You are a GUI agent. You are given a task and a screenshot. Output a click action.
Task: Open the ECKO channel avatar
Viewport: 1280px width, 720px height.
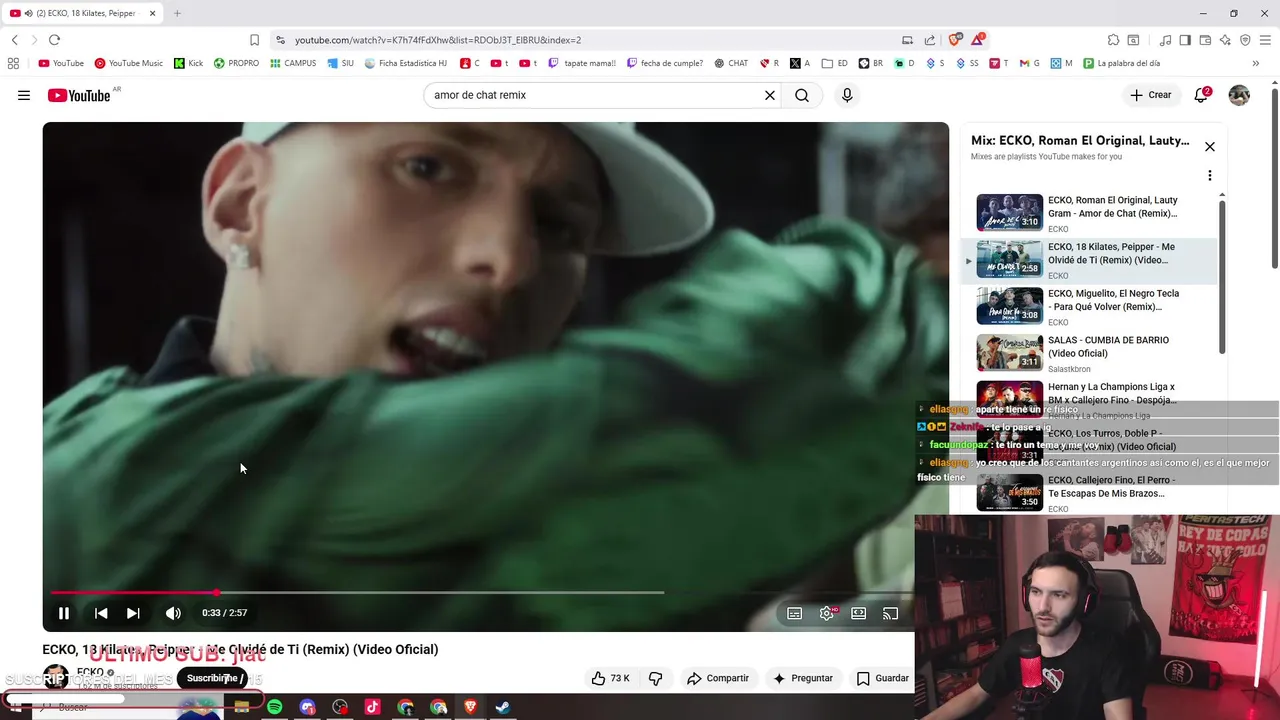point(56,677)
